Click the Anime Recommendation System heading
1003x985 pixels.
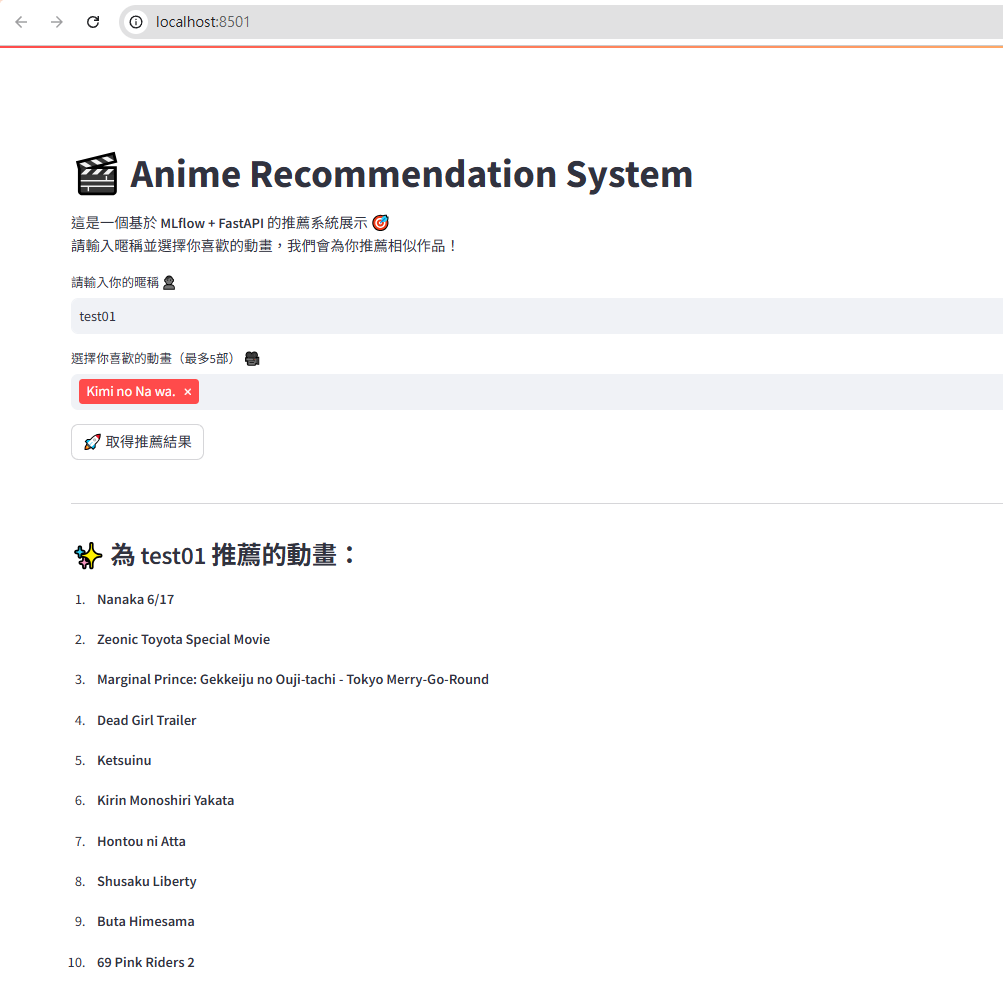[x=411, y=174]
